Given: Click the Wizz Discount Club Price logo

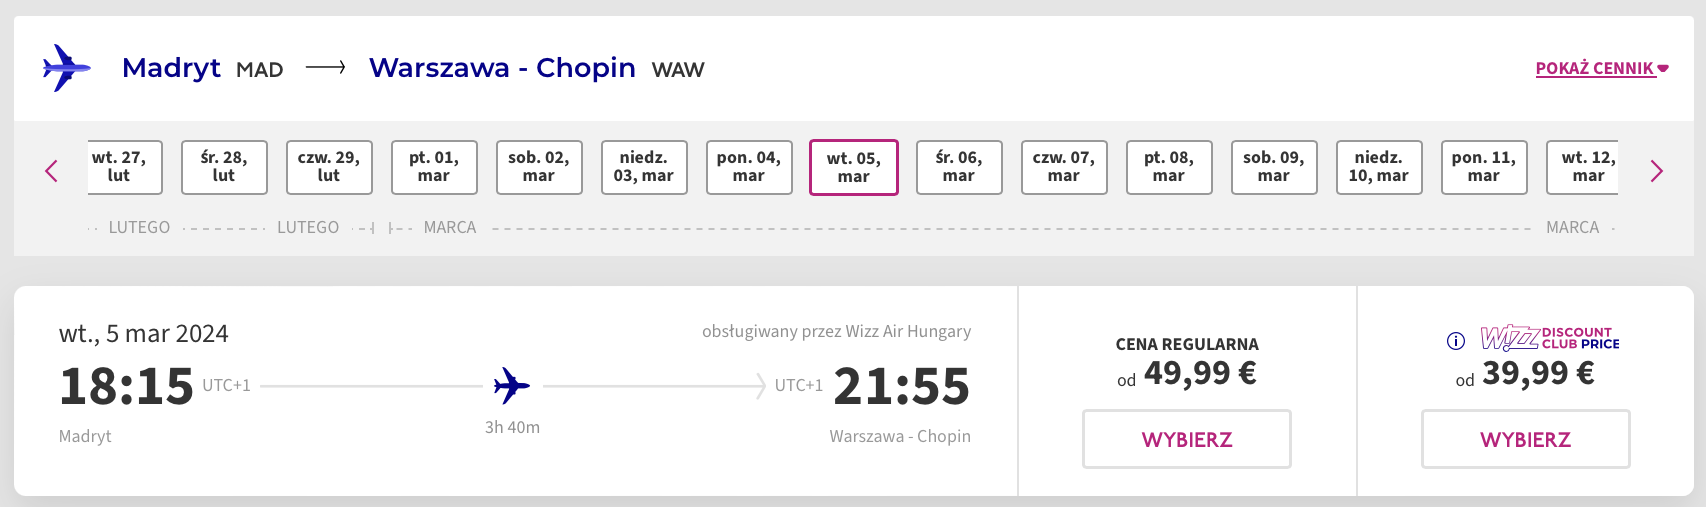Looking at the screenshot, I should (1549, 338).
